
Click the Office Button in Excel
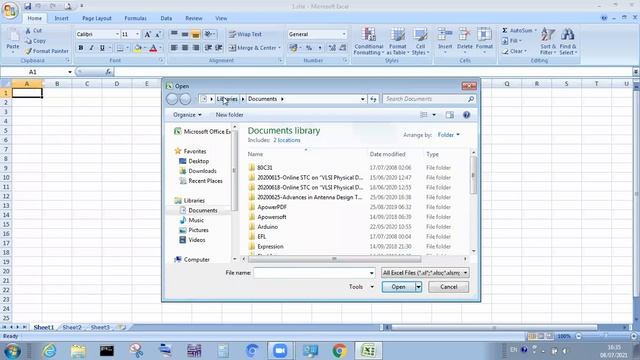10,10
